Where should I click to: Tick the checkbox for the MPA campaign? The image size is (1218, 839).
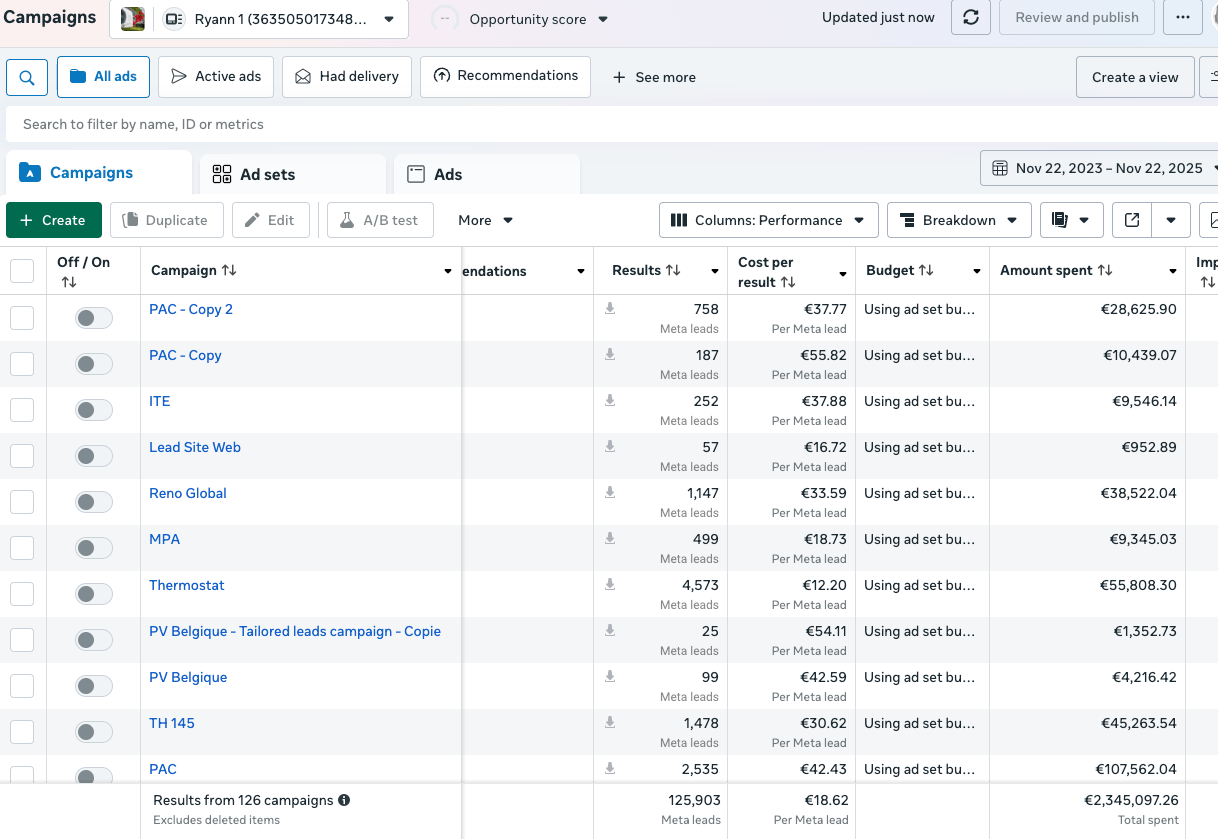(22, 548)
